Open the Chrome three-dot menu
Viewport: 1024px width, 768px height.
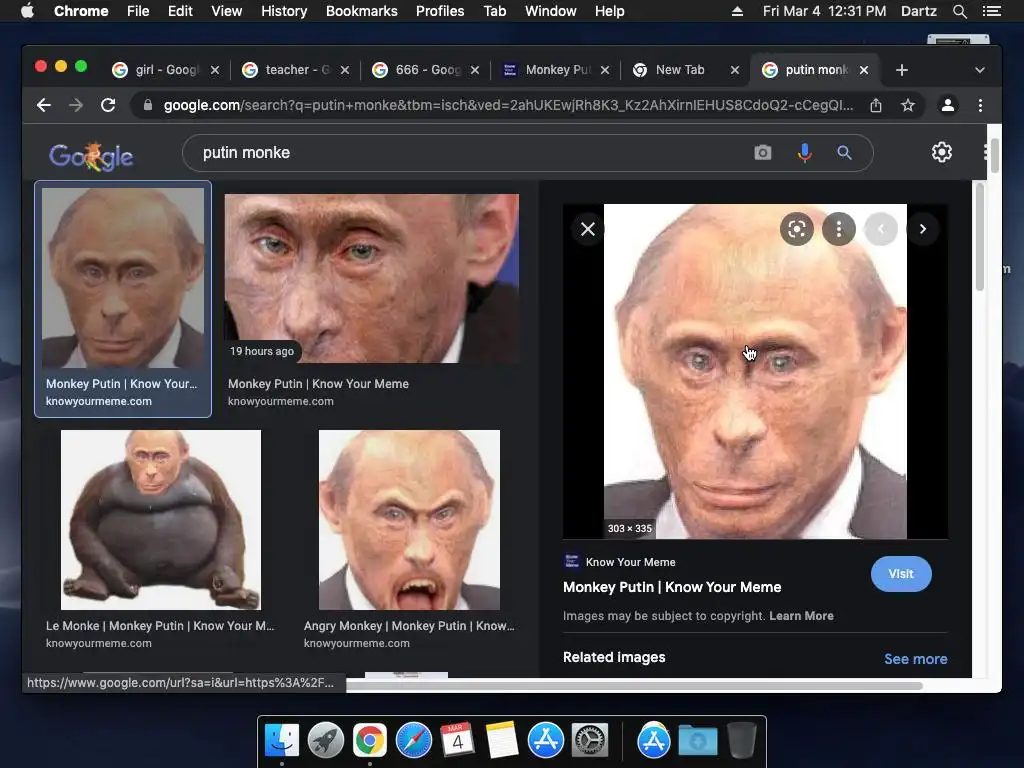(x=980, y=105)
